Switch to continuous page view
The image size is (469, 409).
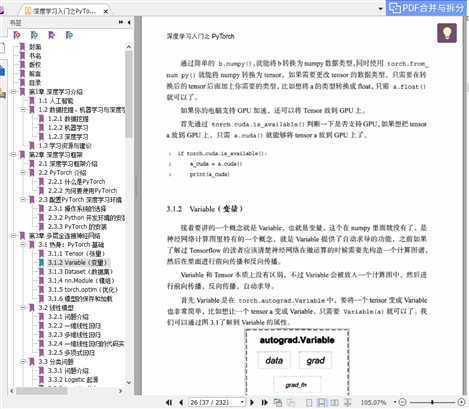(x=322, y=402)
